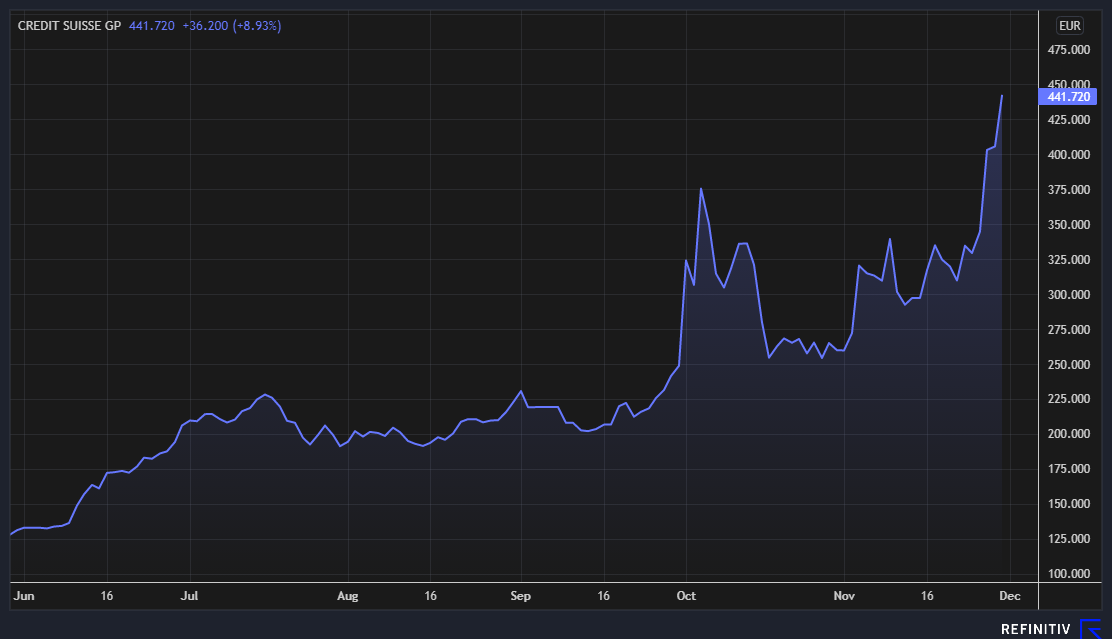Click the Oct date label

coord(686,596)
